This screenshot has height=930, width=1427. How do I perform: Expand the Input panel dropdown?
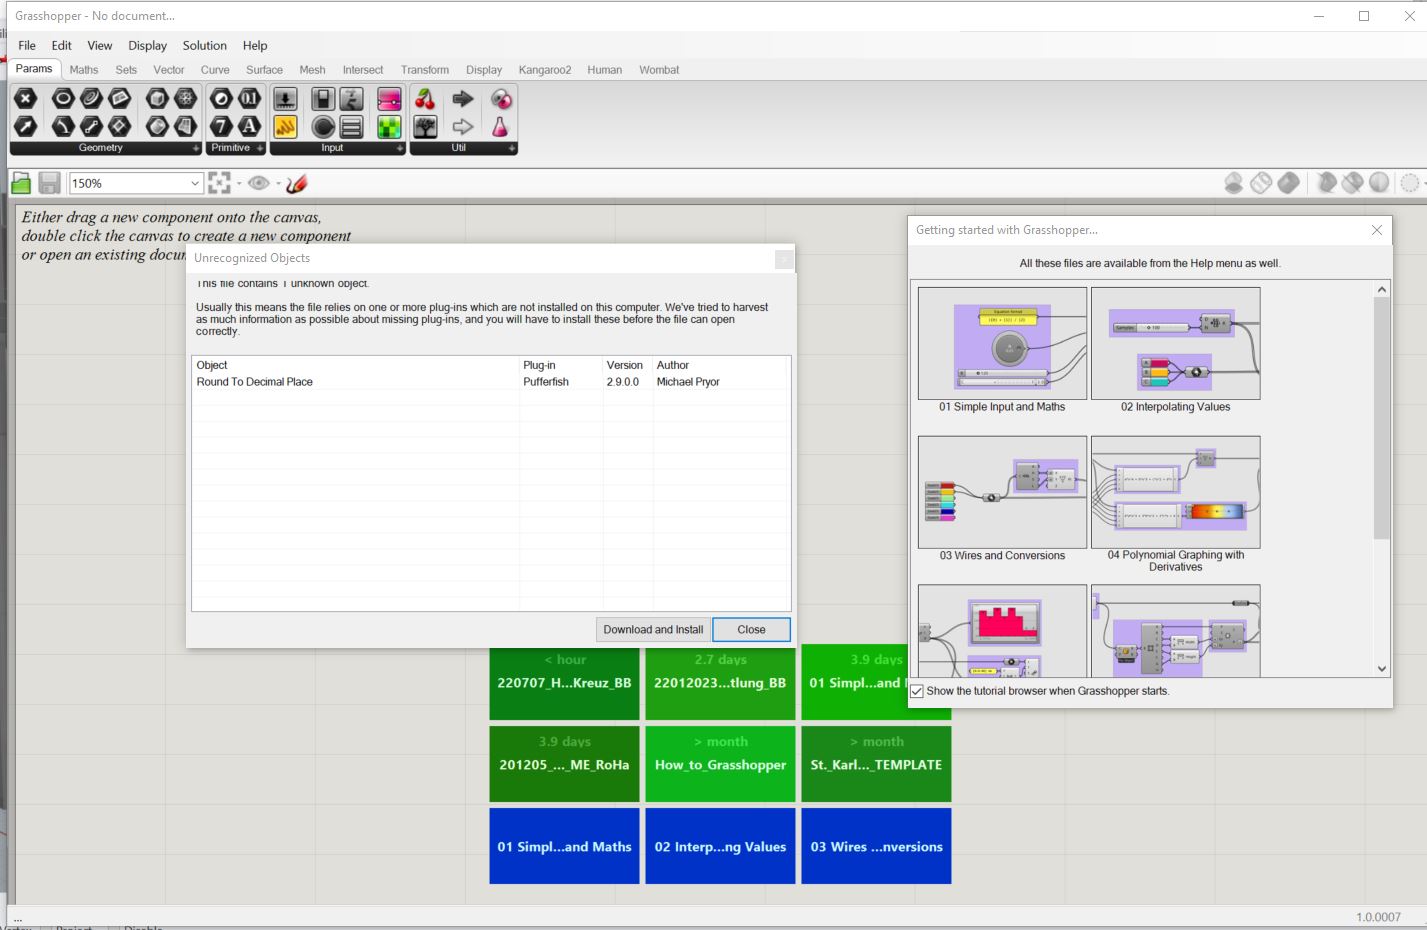click(x=400, y=148)
